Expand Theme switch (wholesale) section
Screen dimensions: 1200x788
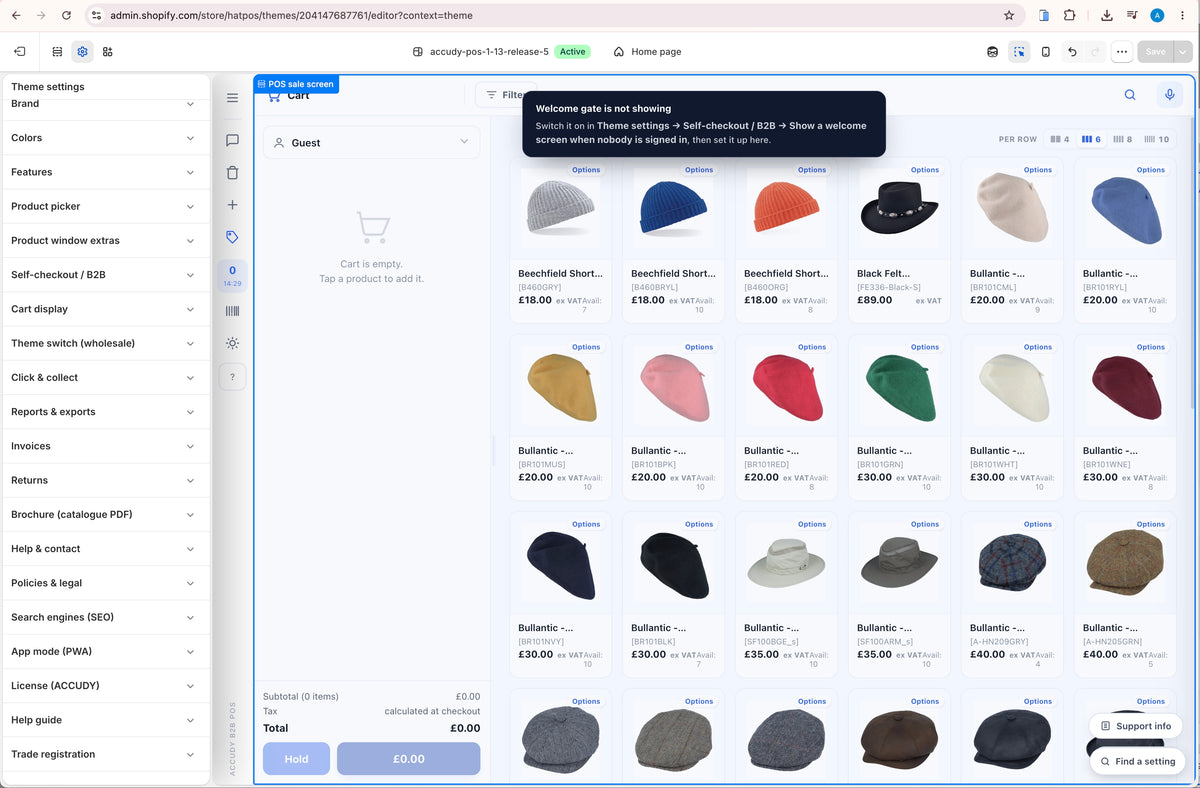point(105,343)
